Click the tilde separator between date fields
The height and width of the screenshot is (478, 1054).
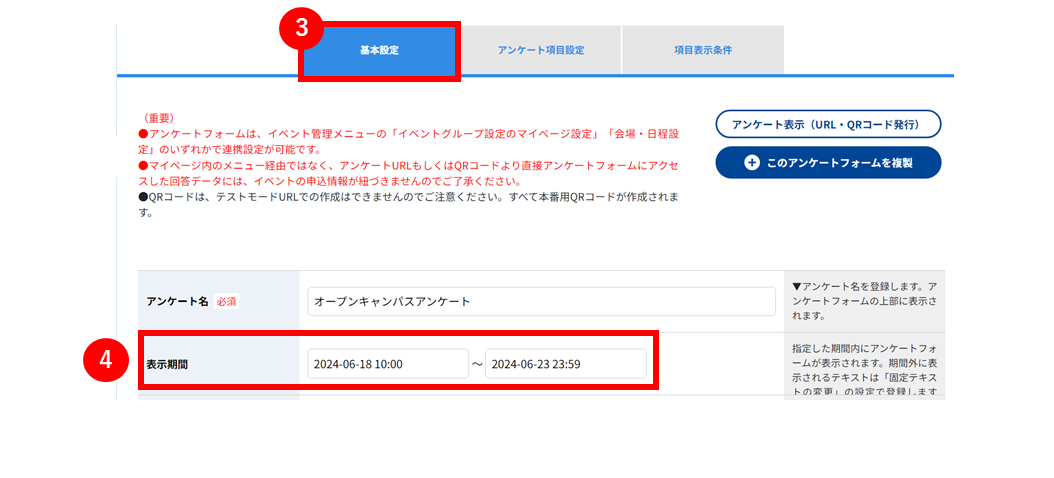tap(477, 364)
